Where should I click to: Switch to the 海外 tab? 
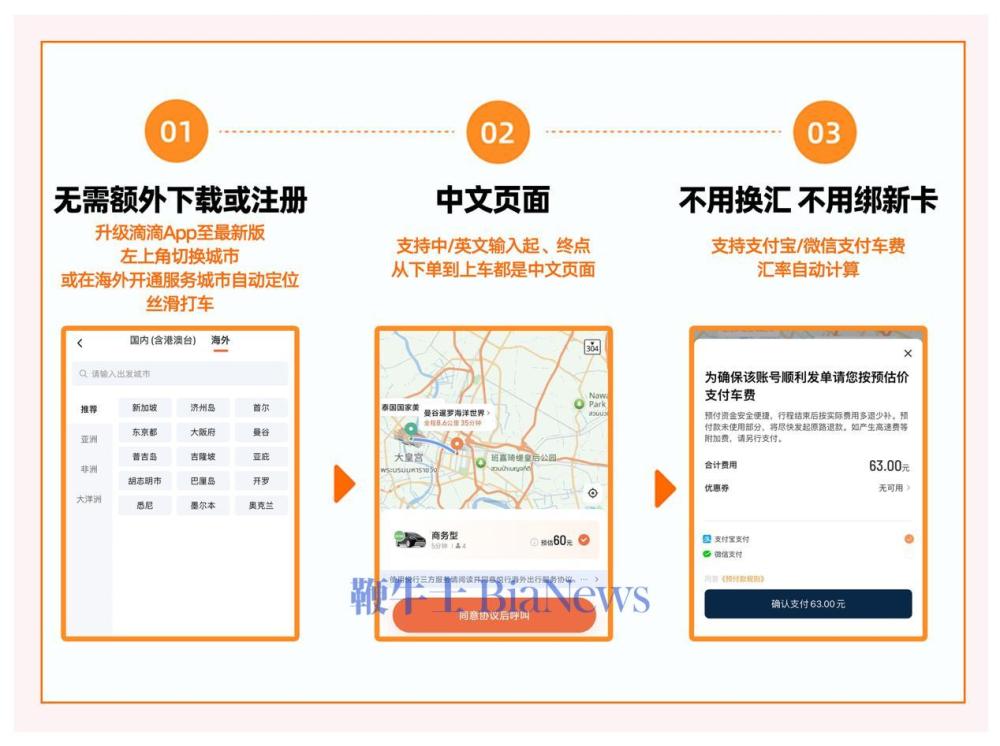[x=220, y=341]
